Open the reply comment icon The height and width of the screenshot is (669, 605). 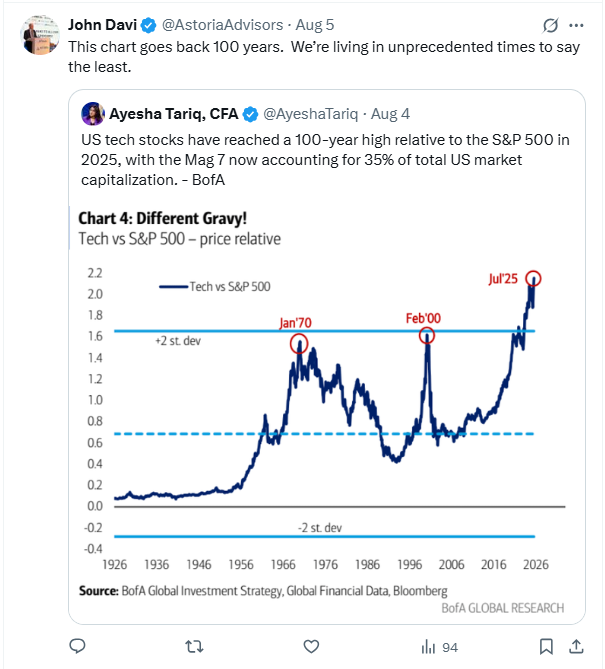point(78,647)
